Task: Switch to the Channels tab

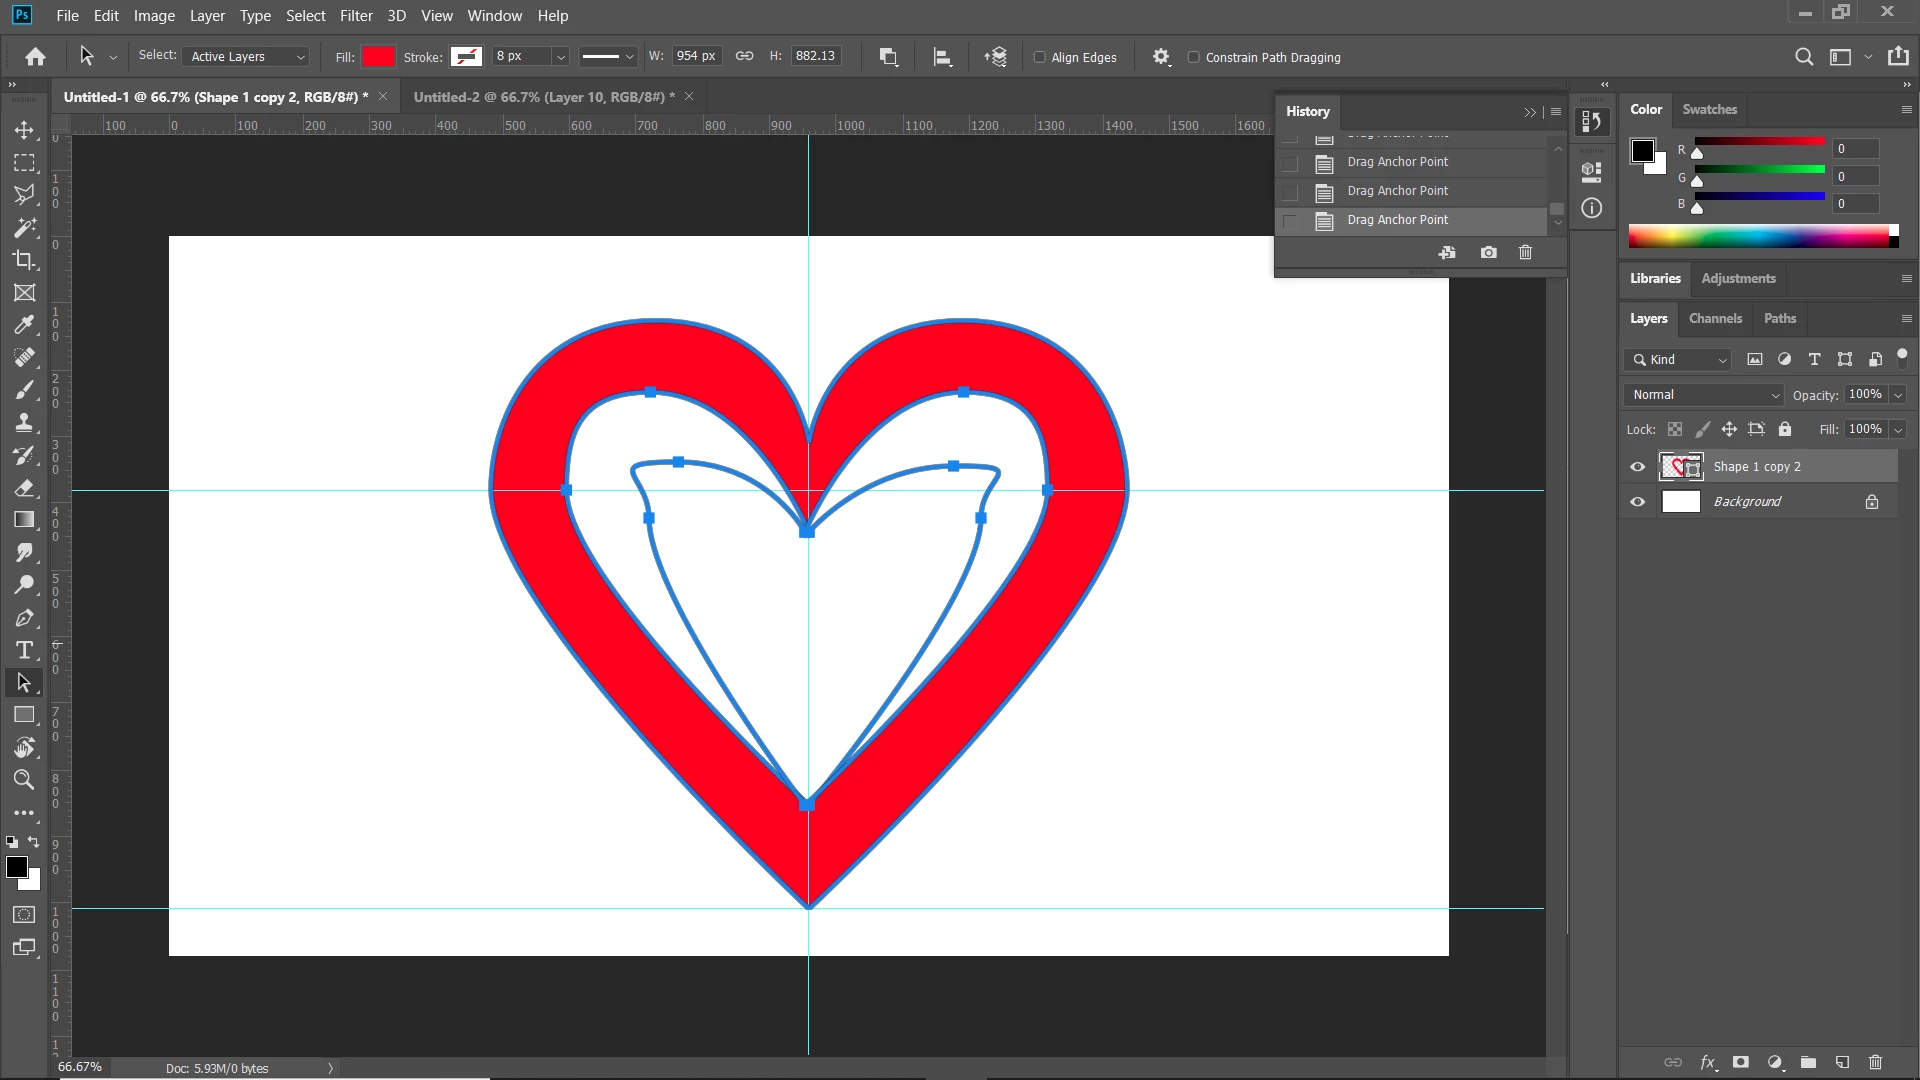Action: [1715, 318]
